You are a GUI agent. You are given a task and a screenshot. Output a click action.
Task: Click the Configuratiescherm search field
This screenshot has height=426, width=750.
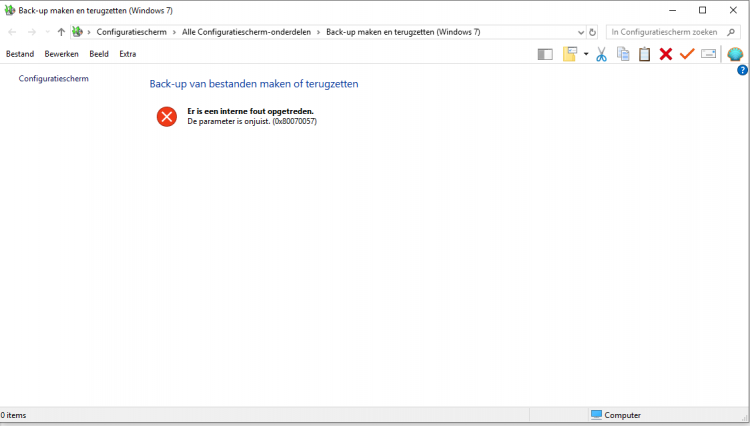coord(665,32)
